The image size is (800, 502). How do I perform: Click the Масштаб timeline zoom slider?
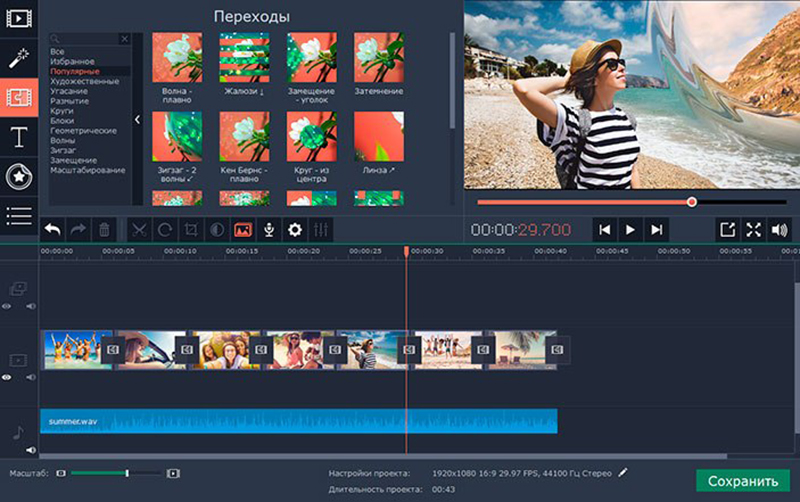point(116,473)
